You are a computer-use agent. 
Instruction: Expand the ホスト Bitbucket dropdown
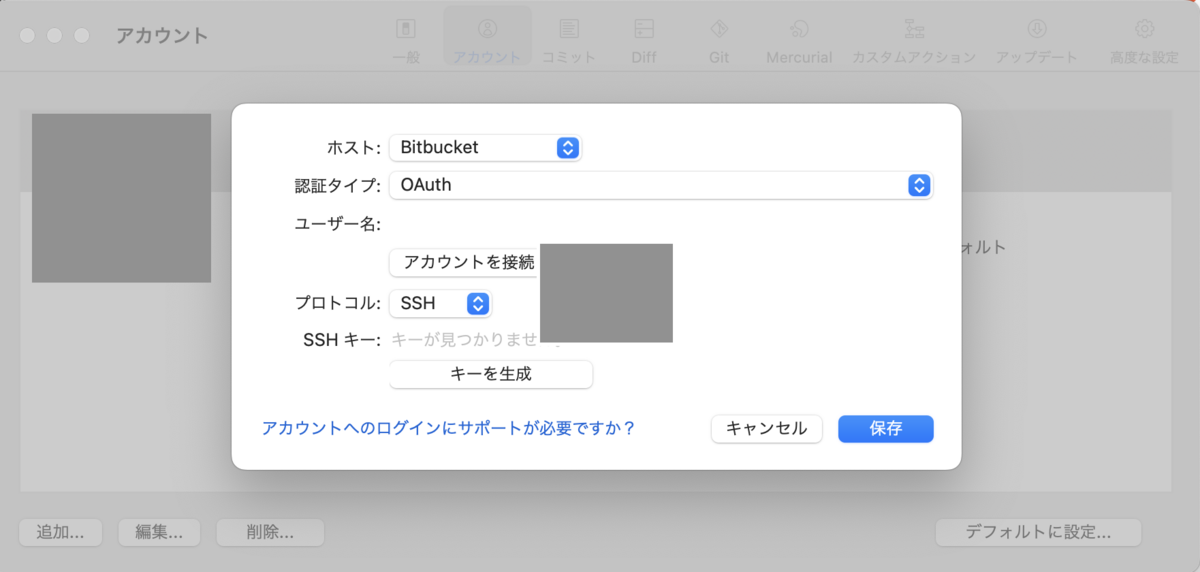(x=485, y=147)
